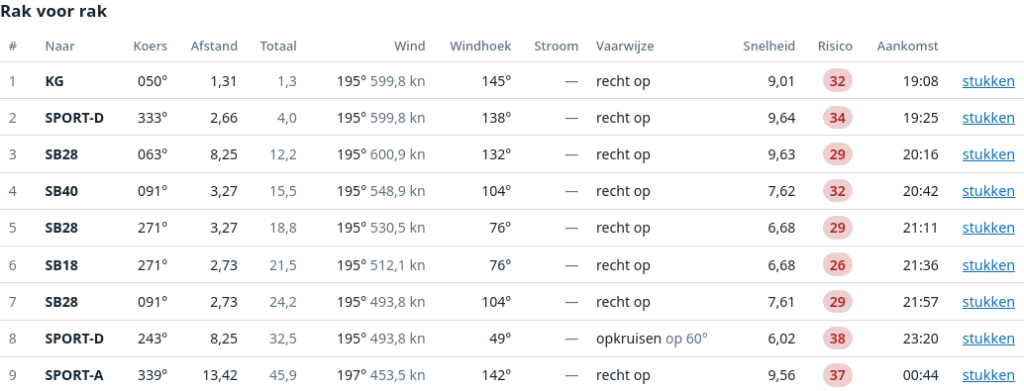Image resolution: width=1024 pixels, height=391 pixels.
Task: Click the Aankomst column header
Action: point(907,46)
